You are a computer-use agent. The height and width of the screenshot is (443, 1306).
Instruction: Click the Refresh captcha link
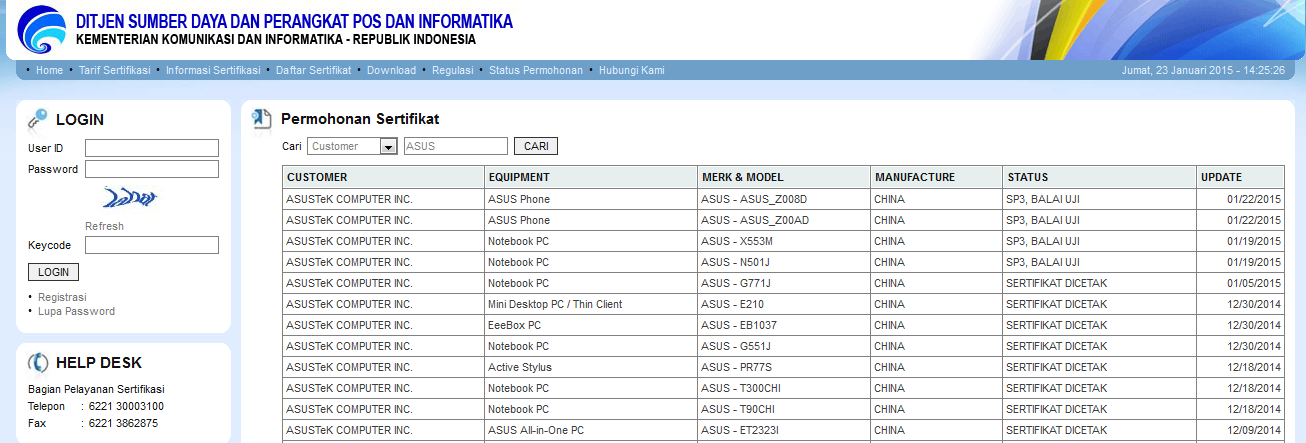tap(104, 226)
